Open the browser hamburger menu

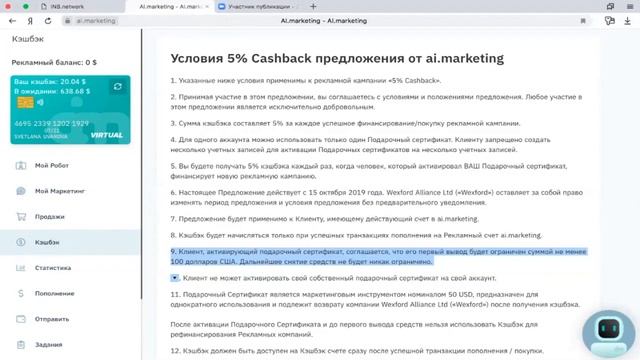(630, 7)
